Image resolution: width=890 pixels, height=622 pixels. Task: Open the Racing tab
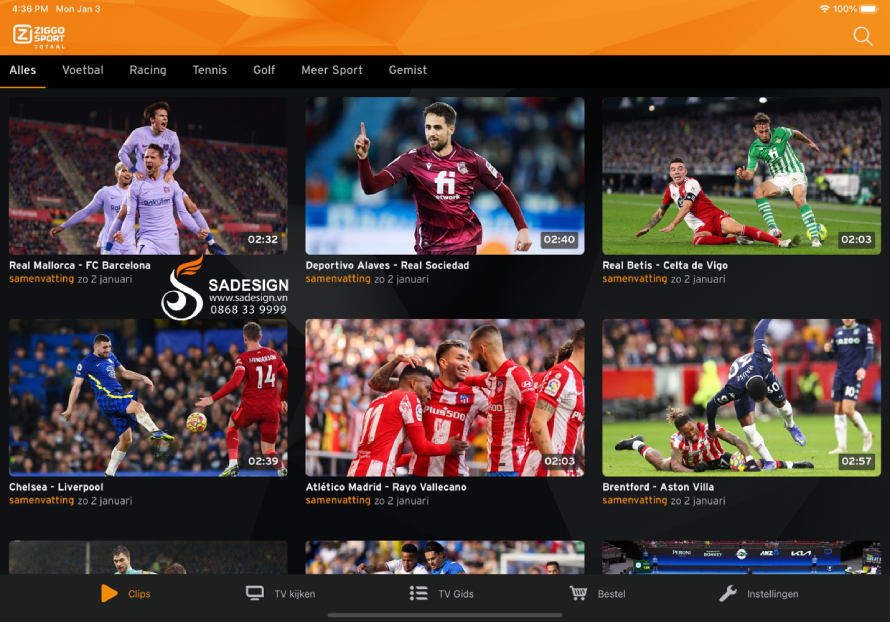[148, 70]
